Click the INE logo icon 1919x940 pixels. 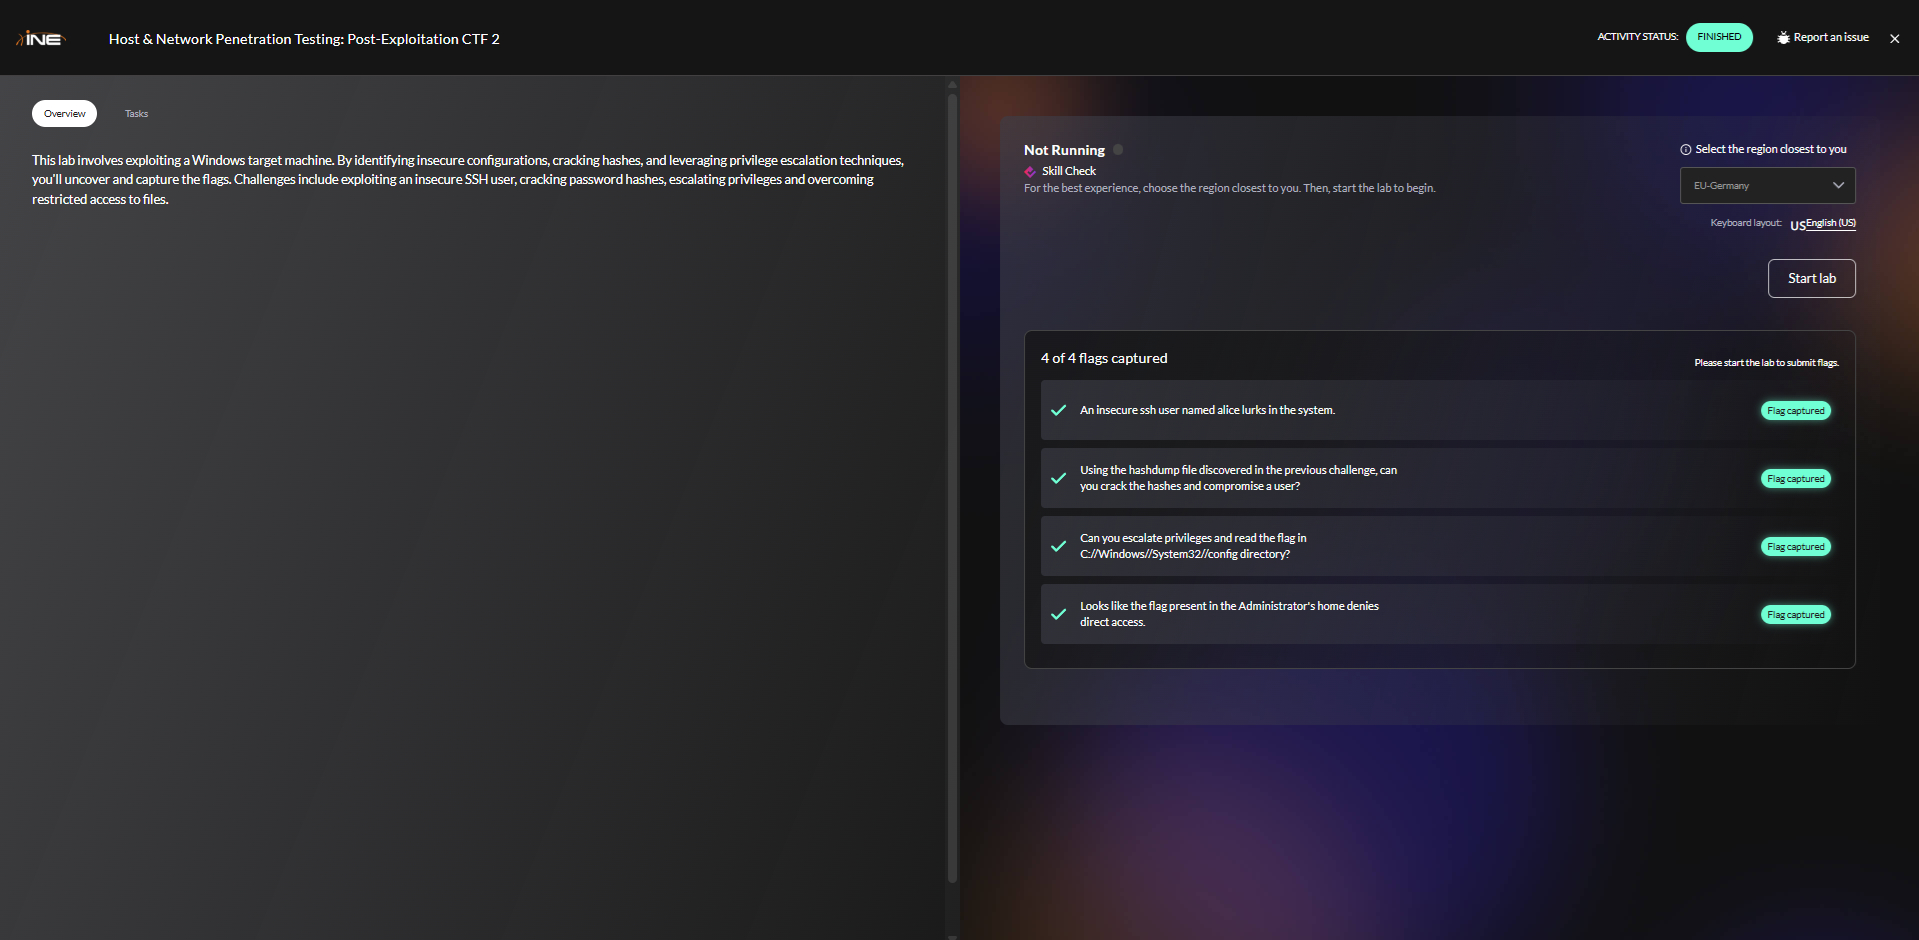[40, 39]
